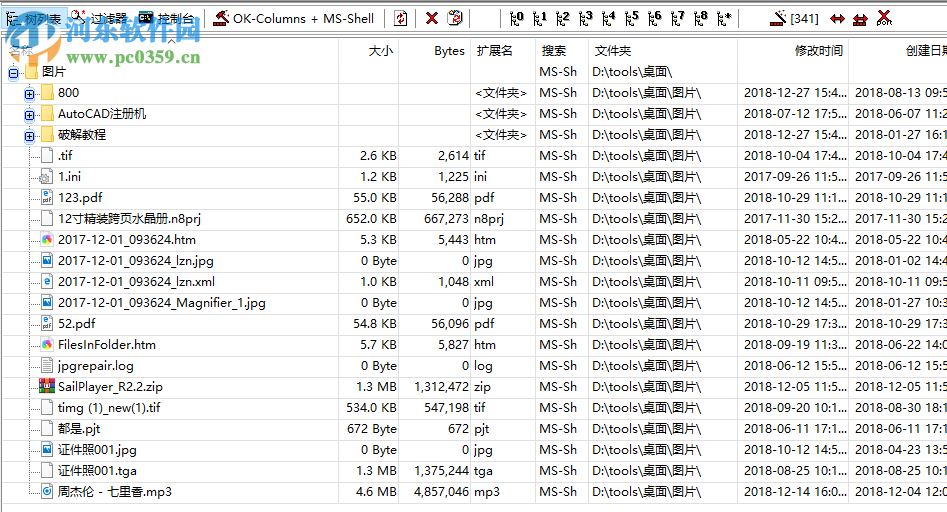This screenshot has height=512, width=947.
Task: Click the crossed-out tree icon in toolbar
Action: (x=884, y=19)
